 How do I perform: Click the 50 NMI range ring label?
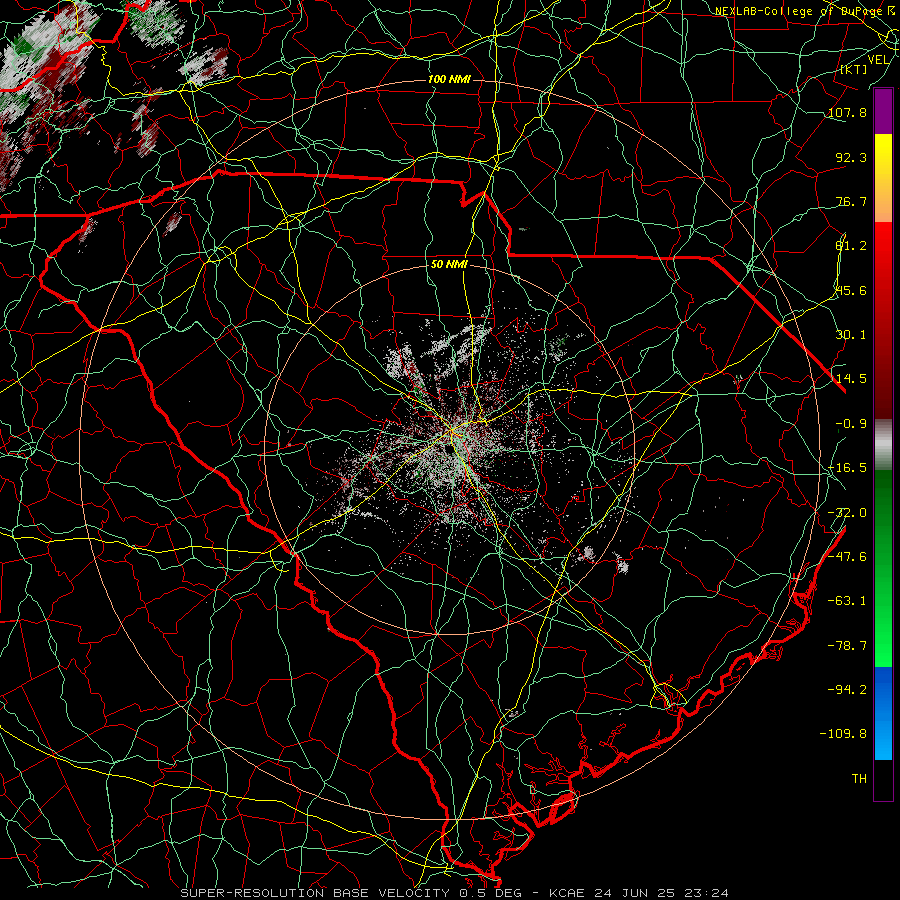[449, 265]
